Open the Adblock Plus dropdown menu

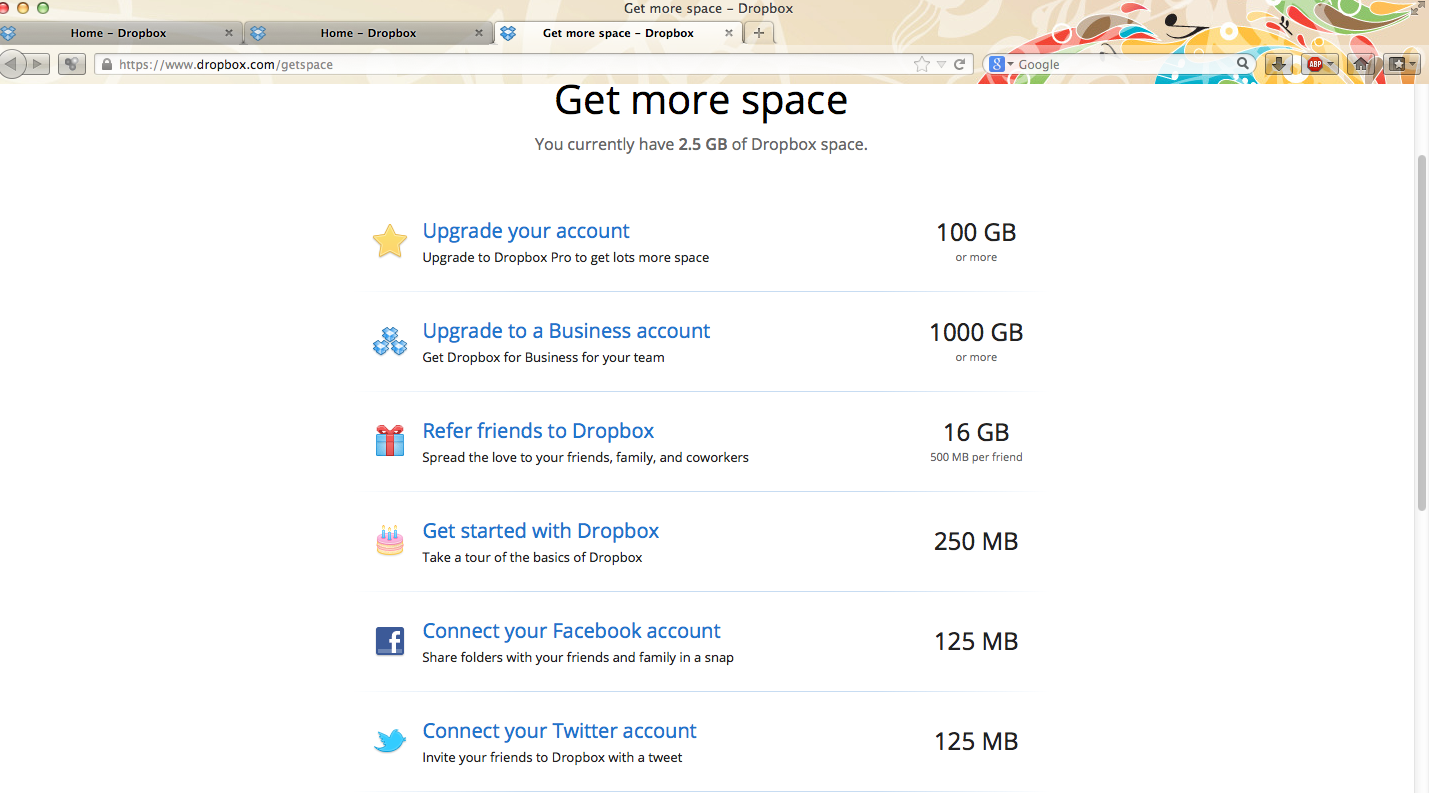(1331, 64)
